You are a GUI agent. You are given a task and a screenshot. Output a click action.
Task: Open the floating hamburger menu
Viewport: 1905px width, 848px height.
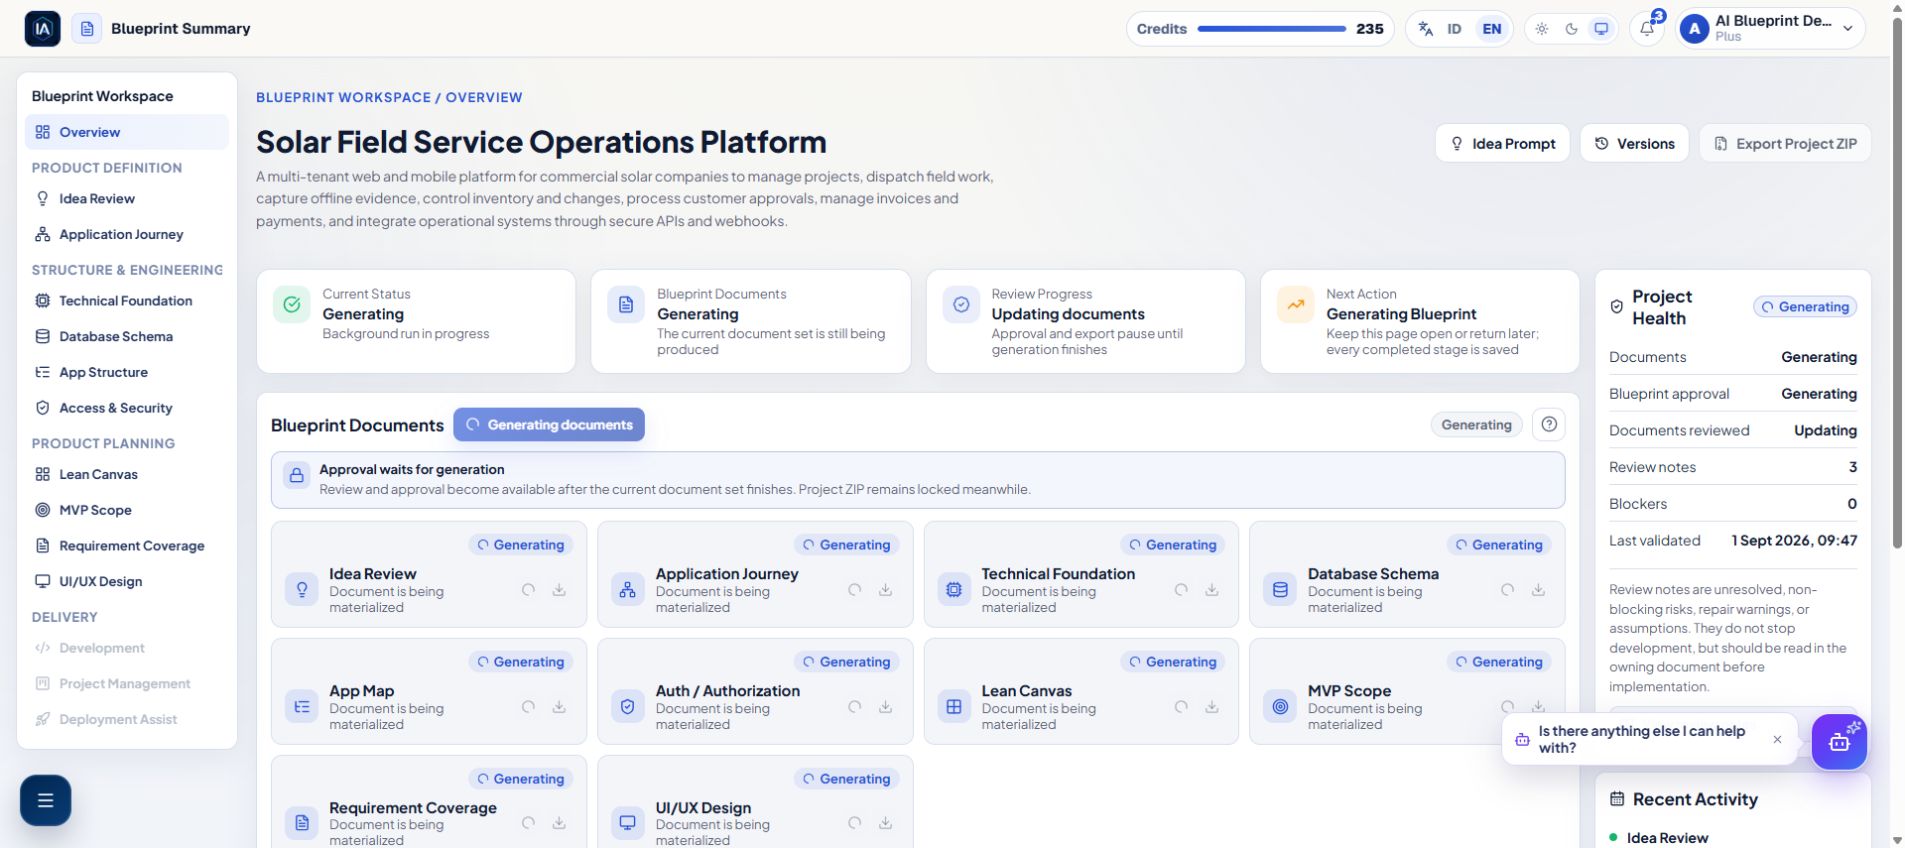(45, 800)
